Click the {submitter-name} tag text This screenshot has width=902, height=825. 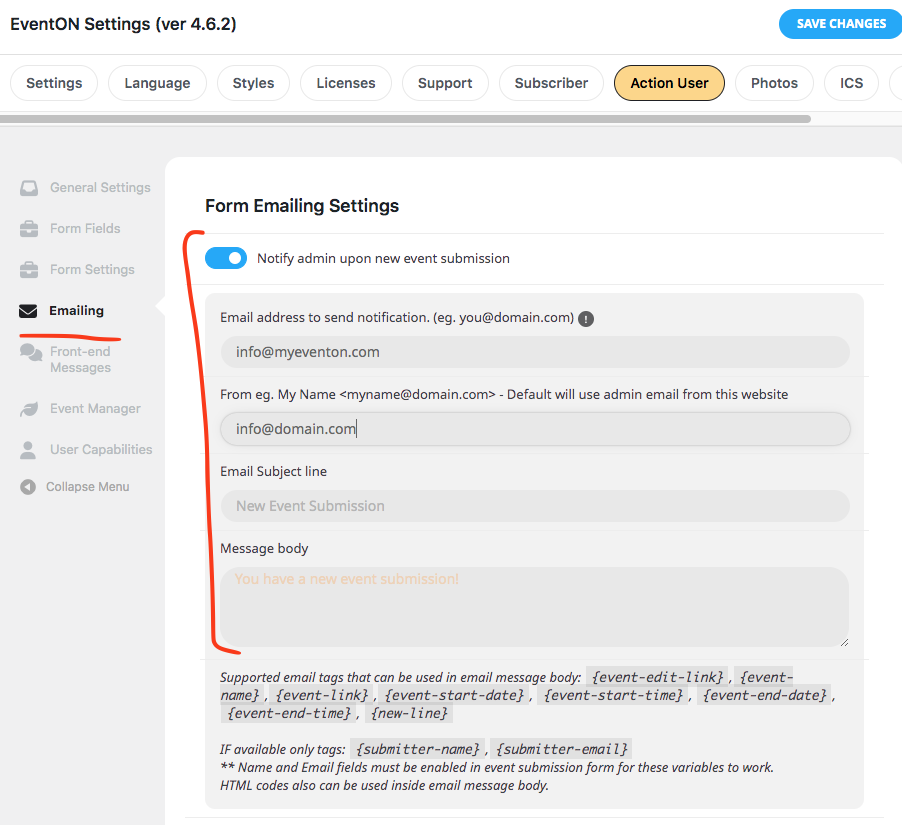coord(418,749)
